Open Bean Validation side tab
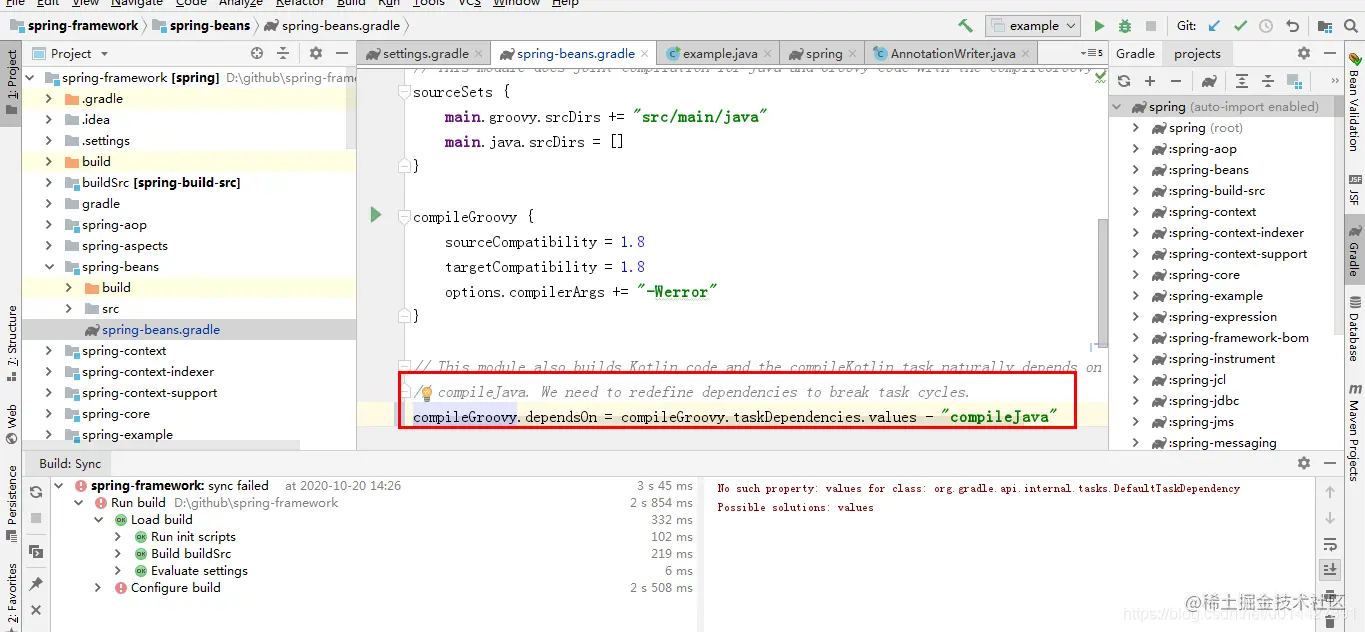1365x632 pixels. click(1354, 102)
